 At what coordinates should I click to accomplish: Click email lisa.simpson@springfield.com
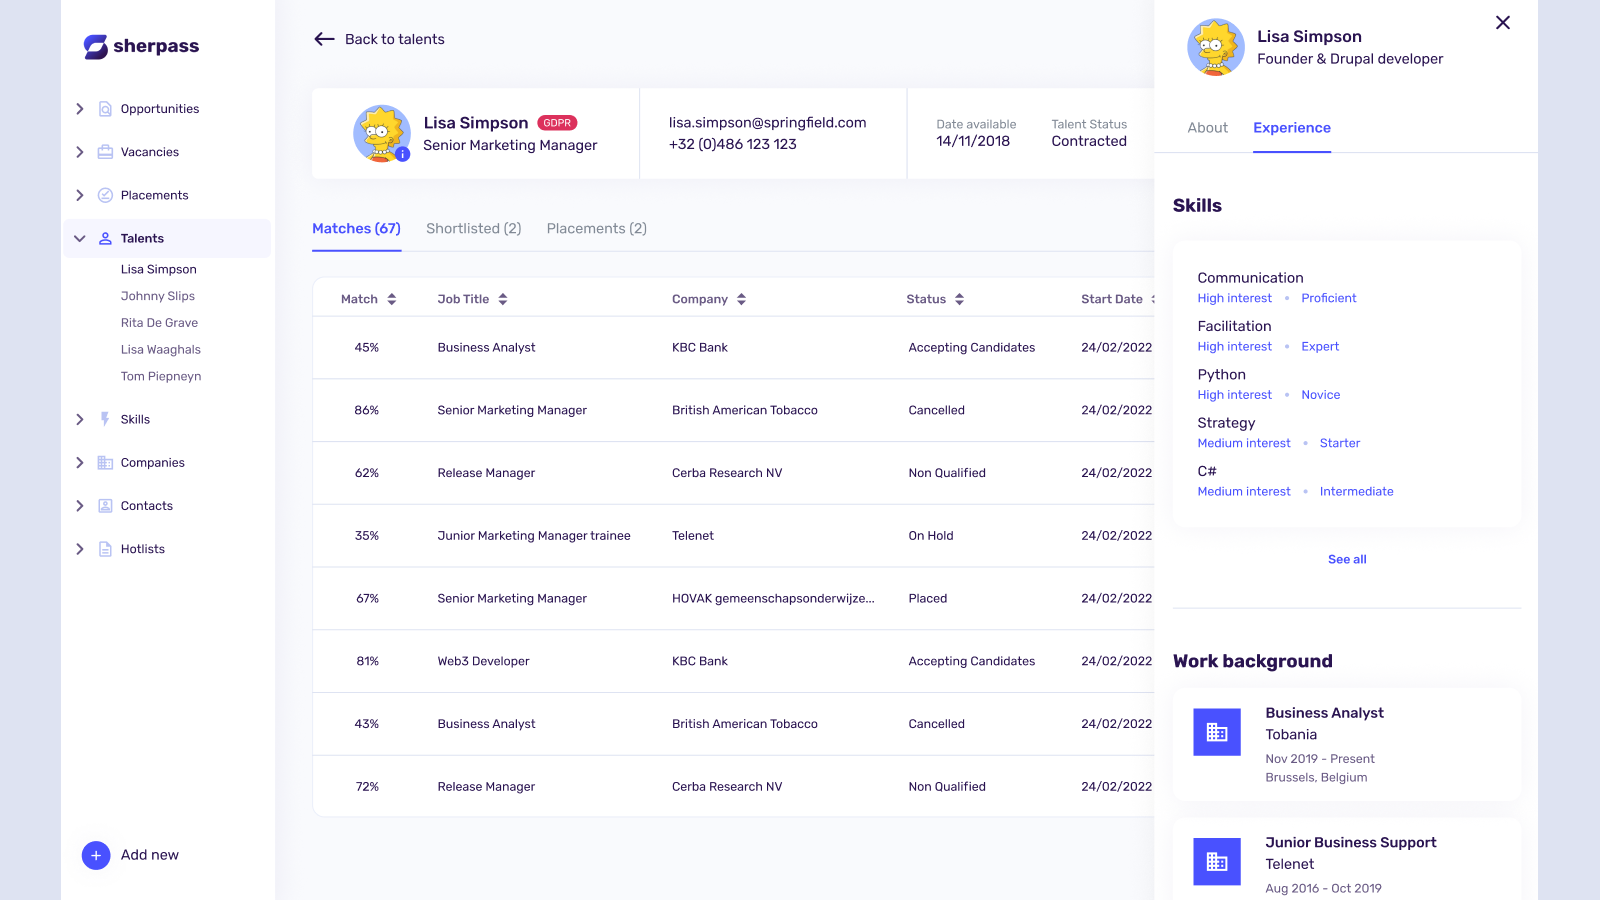[767, 123]
